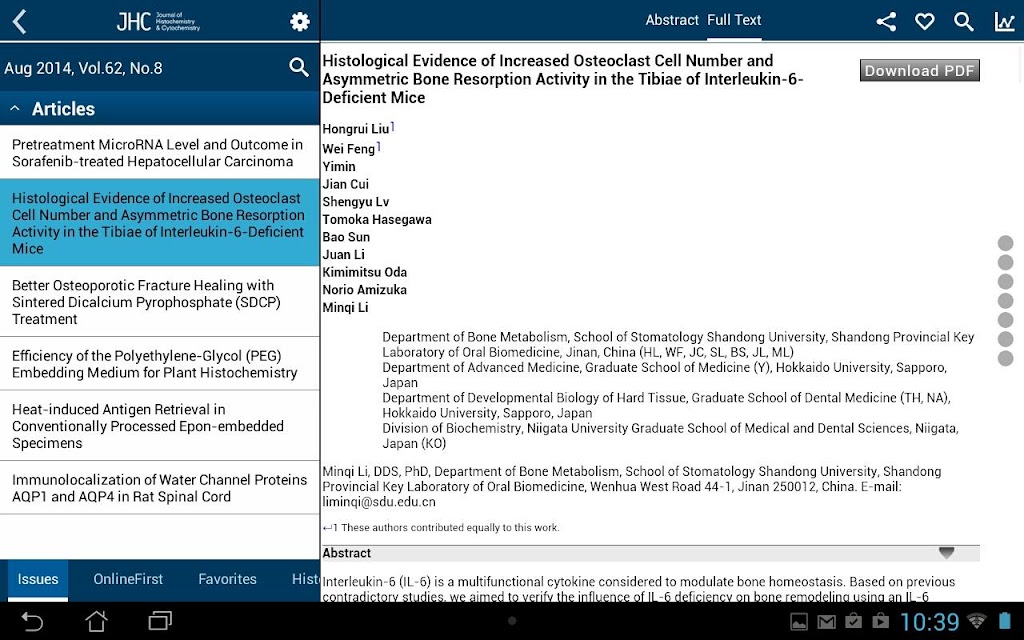Click search icon beside Aug 2014 issue
1024x640 pixels.
pyautogui.click(x=298, y=67)
